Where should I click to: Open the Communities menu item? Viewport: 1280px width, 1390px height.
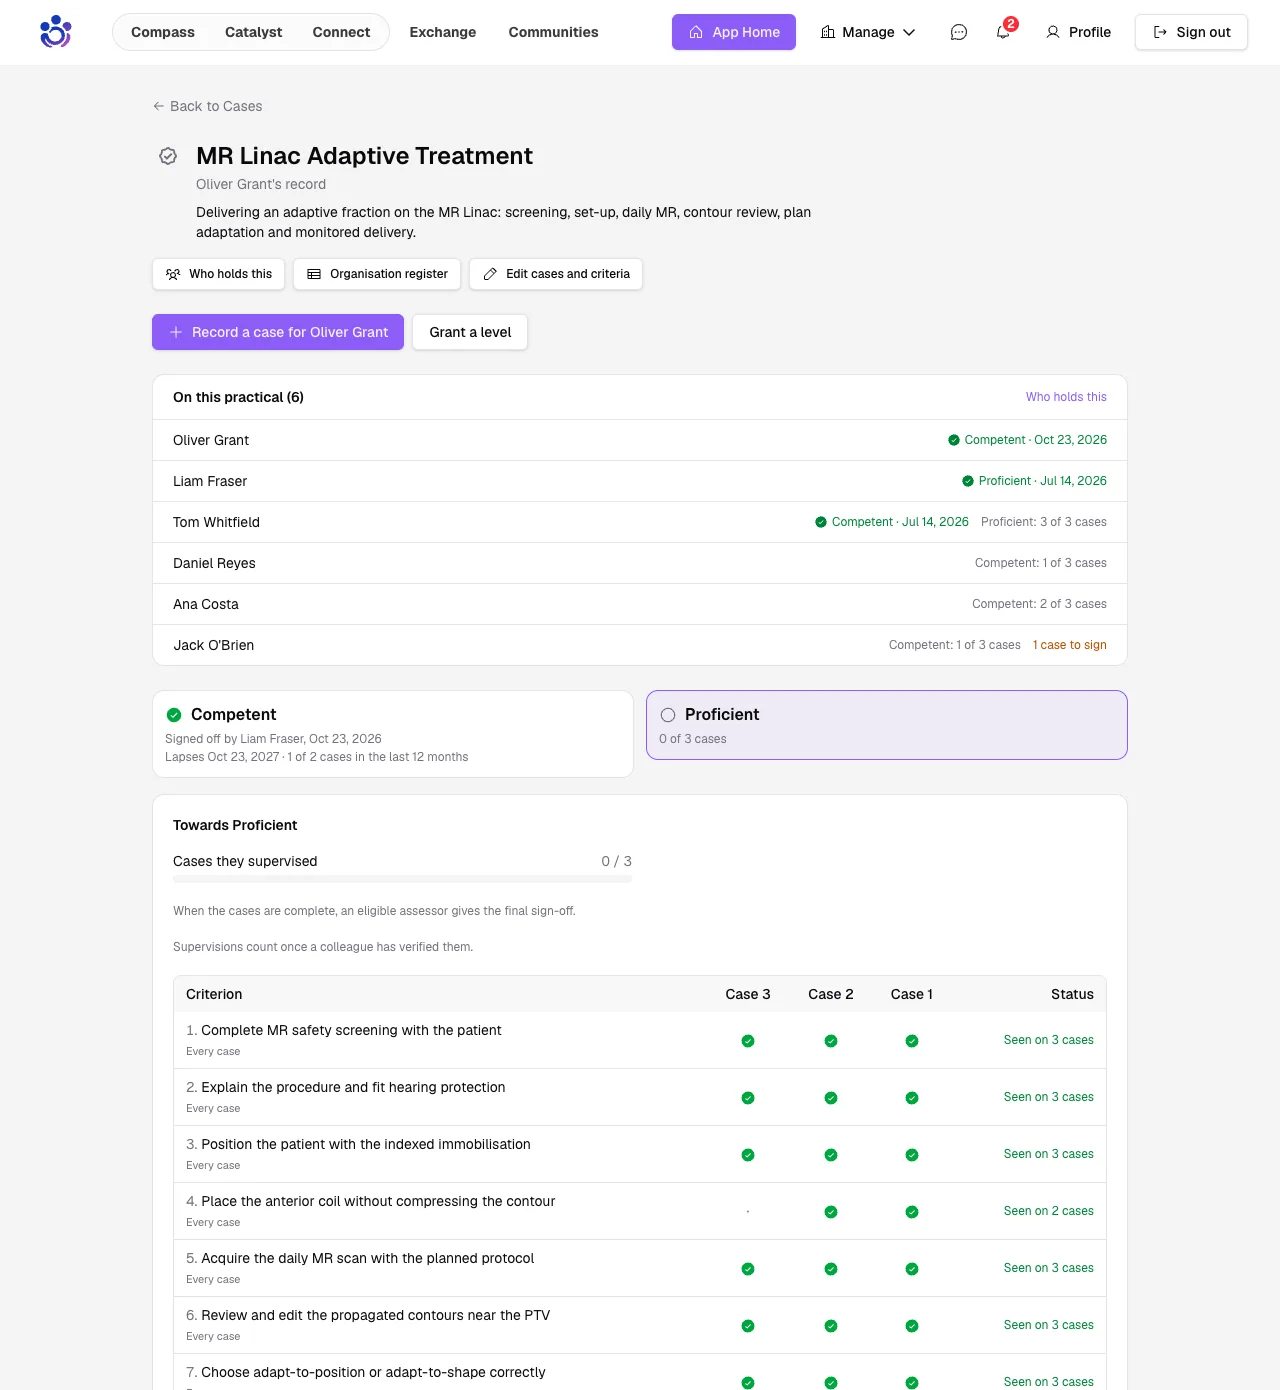pos(553,32)
